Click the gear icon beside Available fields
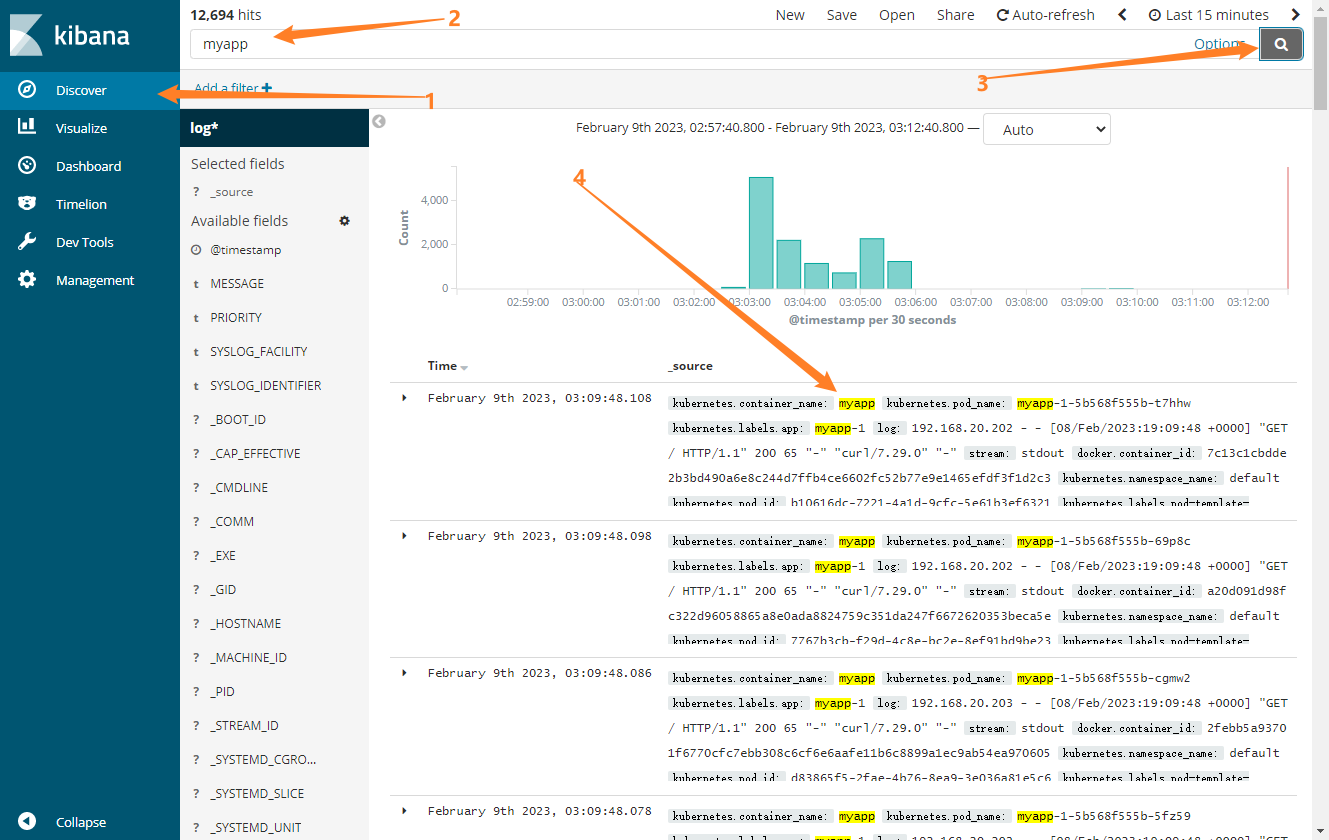This screenshot has width=1329, height=840. coord(345,221)
